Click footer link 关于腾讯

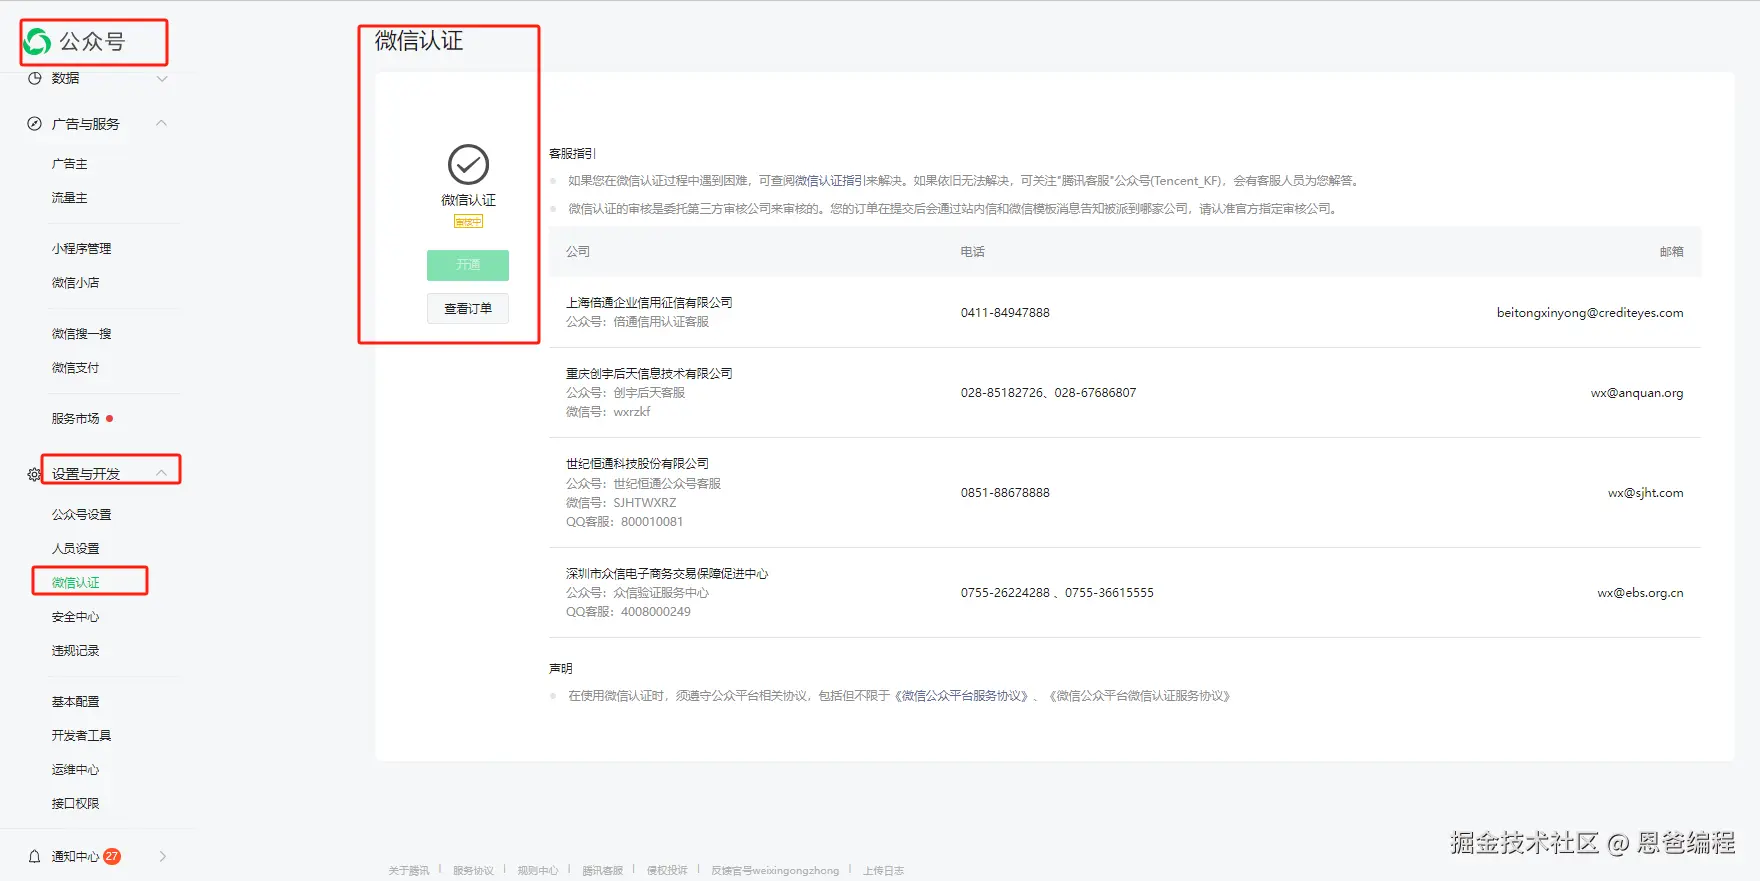tap(409, 871)
